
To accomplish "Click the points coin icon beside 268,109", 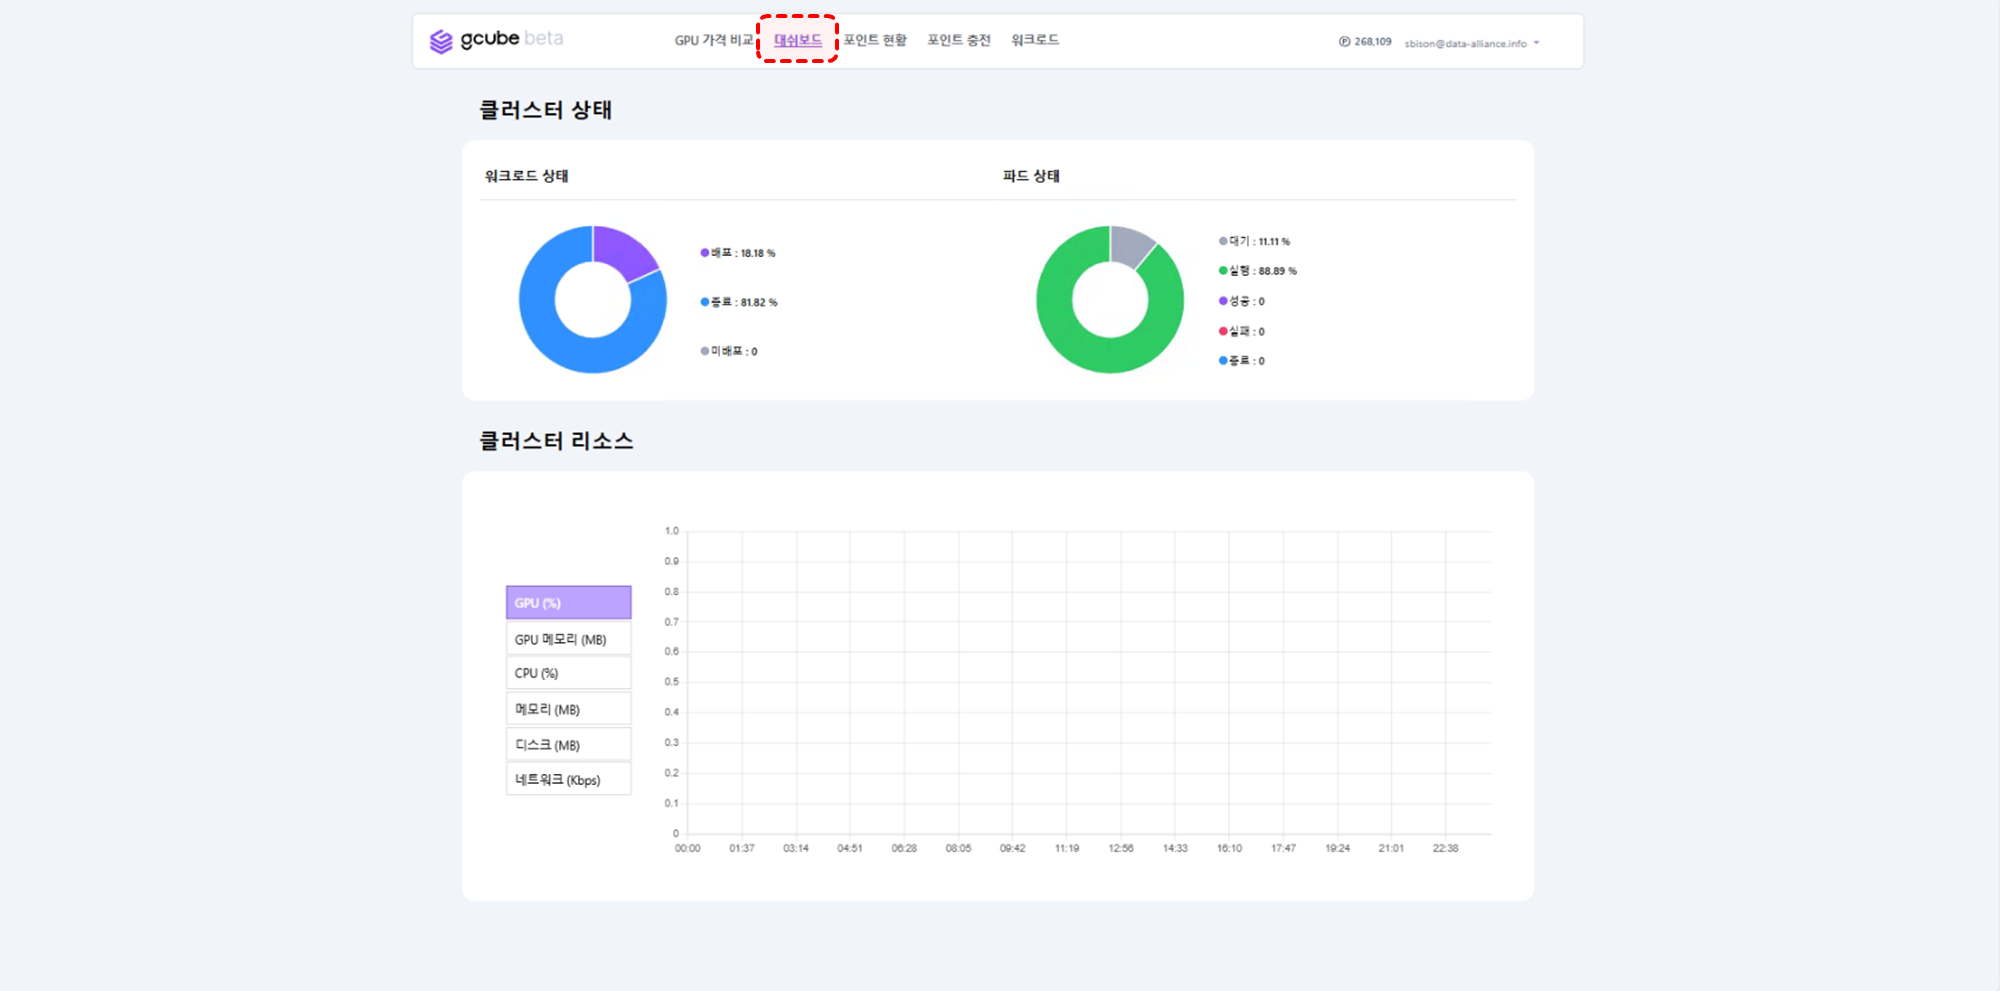I will (1344, 42).
